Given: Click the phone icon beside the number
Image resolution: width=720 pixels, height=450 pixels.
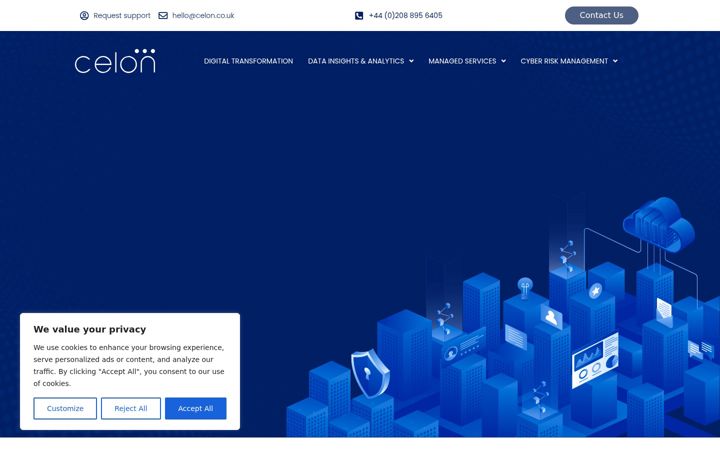Looking at the screenshot, I should 359,16.
